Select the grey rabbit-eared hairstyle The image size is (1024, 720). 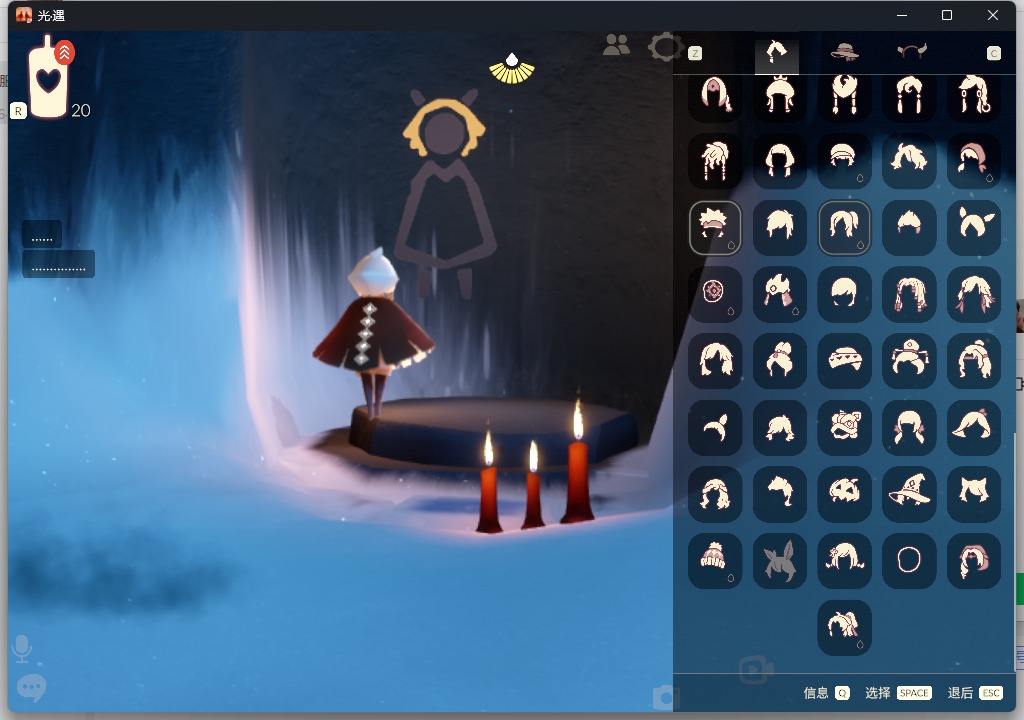tap(780, 561)
